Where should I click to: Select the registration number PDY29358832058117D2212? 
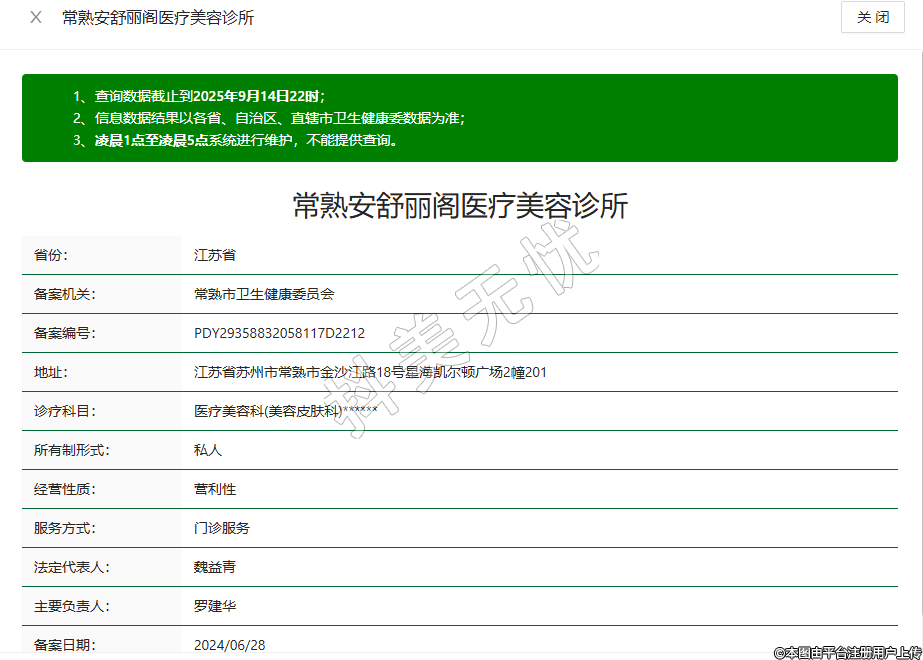[279, 333]
